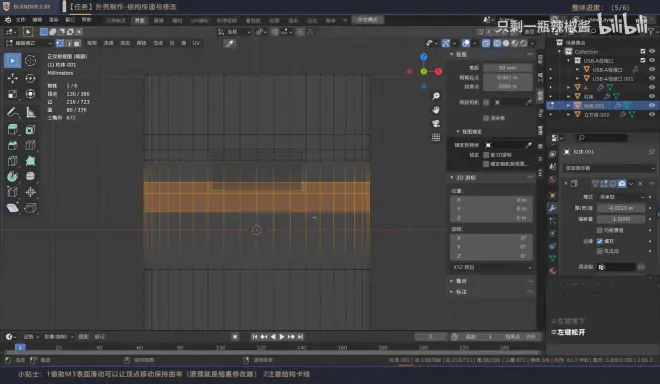
Task: Switch to edge select mode
Action: [x=69, y=43]
